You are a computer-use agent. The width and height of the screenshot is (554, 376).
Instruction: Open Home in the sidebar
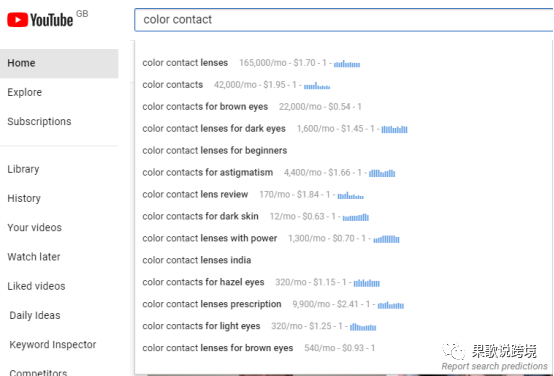59,63
